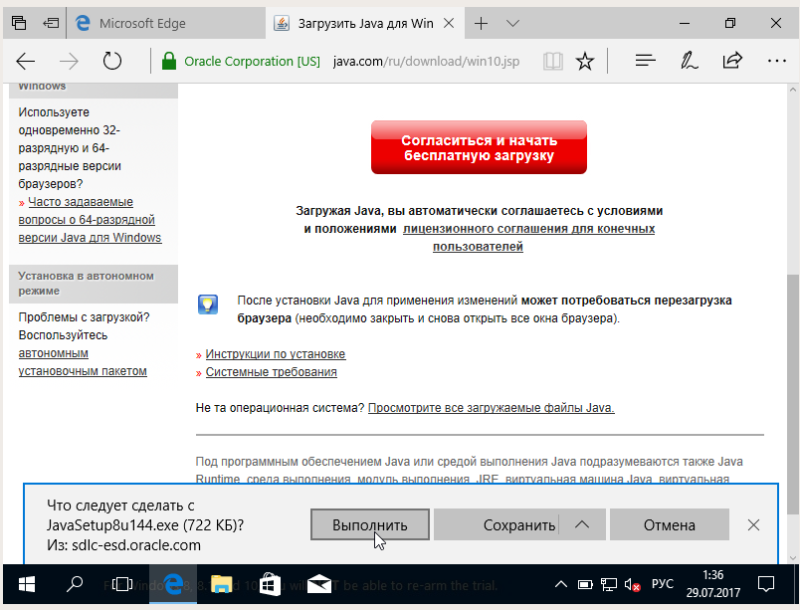800x610 pixels.
Task: Dismiss the download notification bar X
Action: point(754,525)
